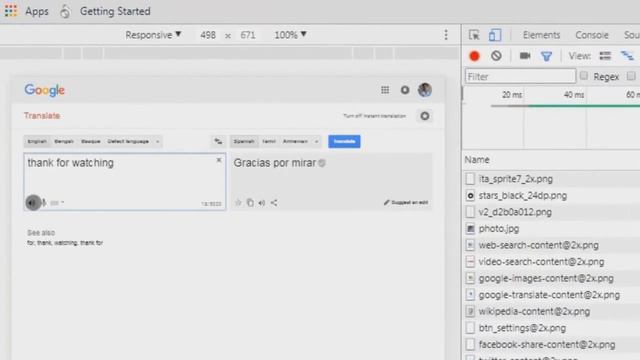Click the Translate heading link
The image size is (640, 360).
pos(42,116)
